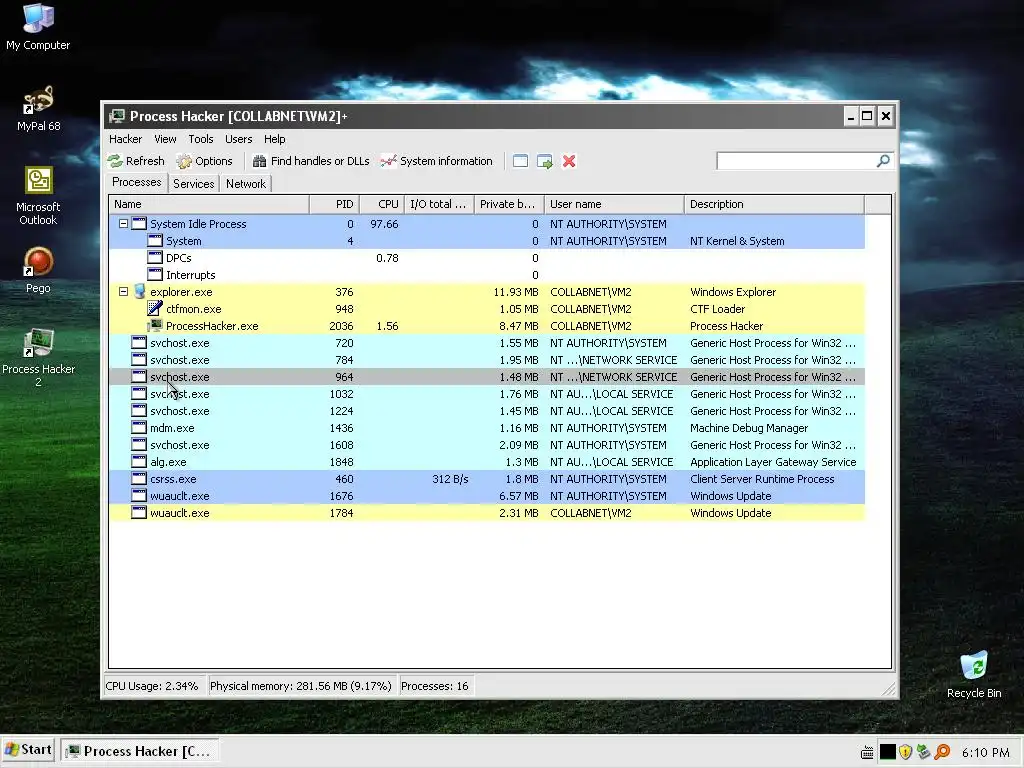Open the Help menu
This screenshot has width=1024, height=768.
coord(274,139)
